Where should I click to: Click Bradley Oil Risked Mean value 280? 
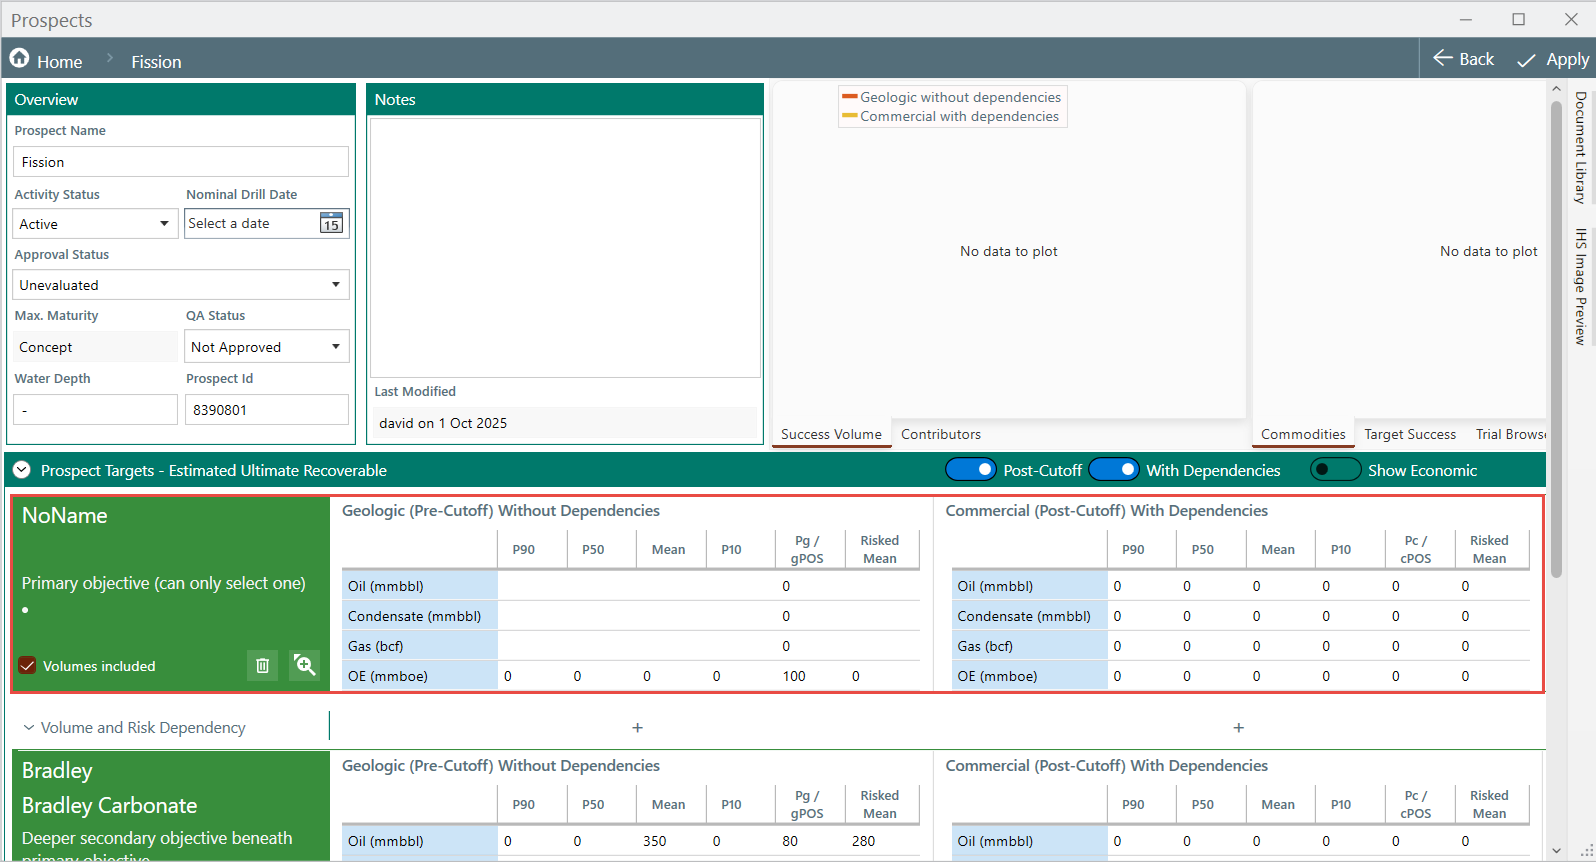(864, 841)
